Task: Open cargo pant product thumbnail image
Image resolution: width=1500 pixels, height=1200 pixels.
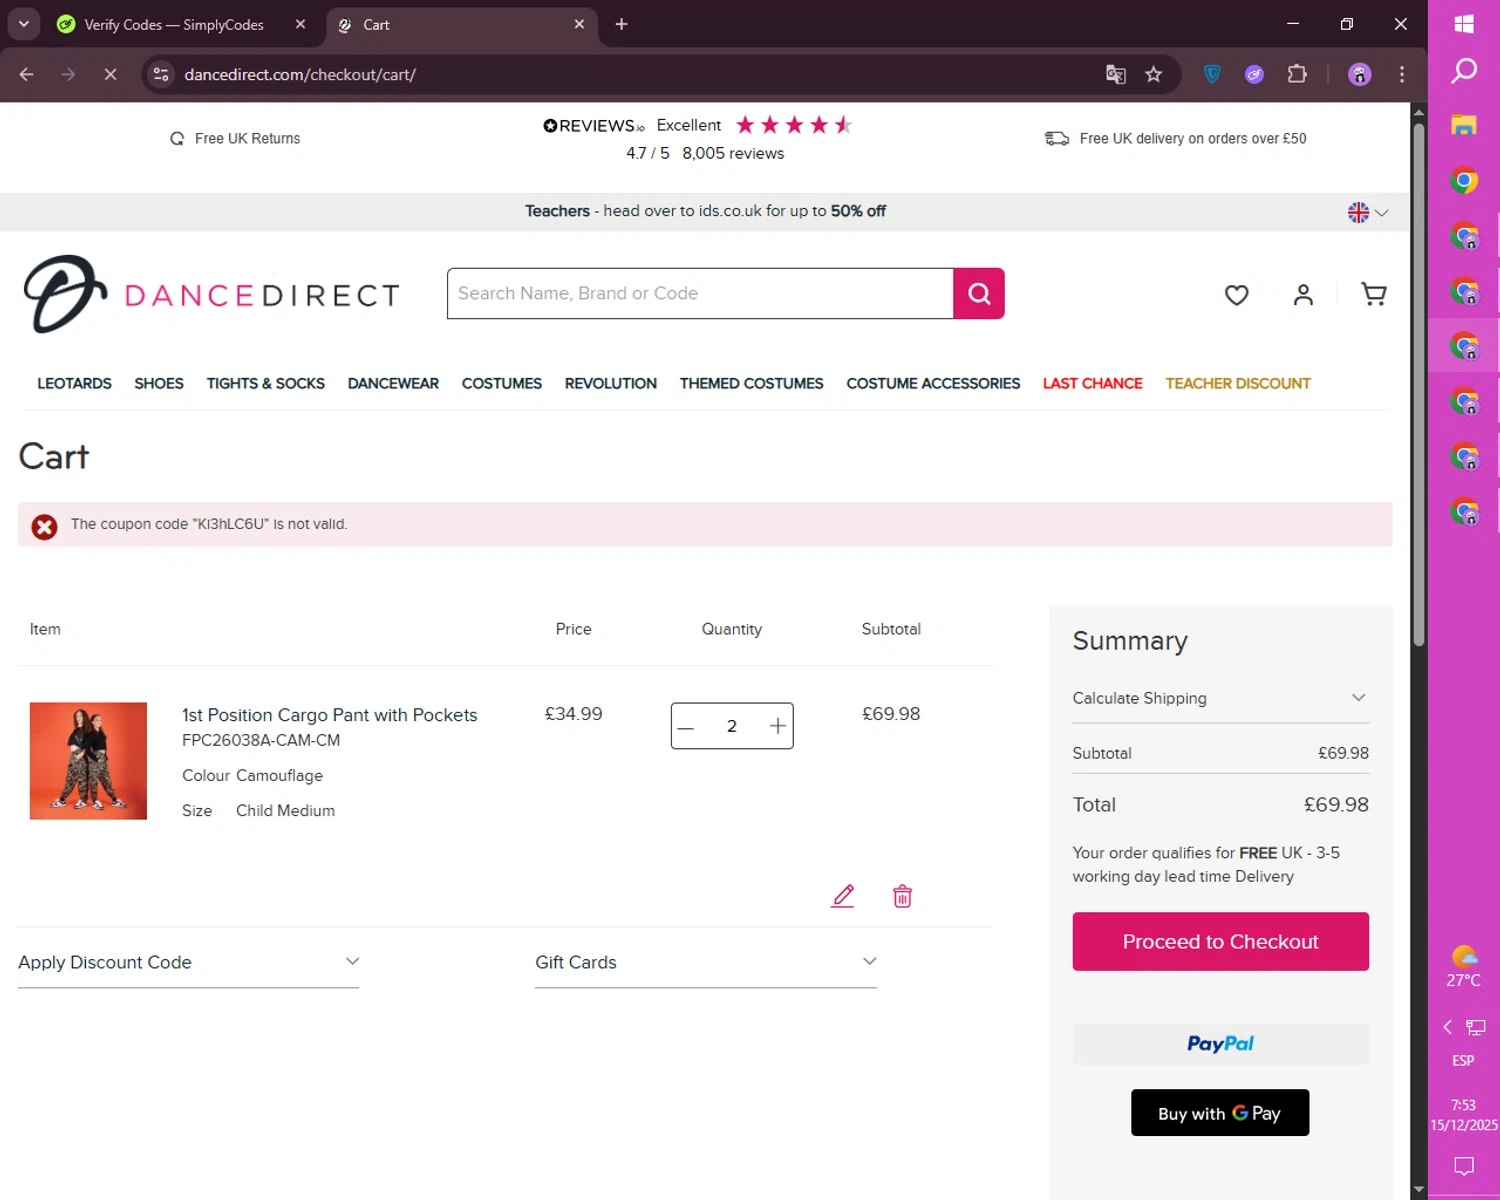Action: click(x=88, y=761)
